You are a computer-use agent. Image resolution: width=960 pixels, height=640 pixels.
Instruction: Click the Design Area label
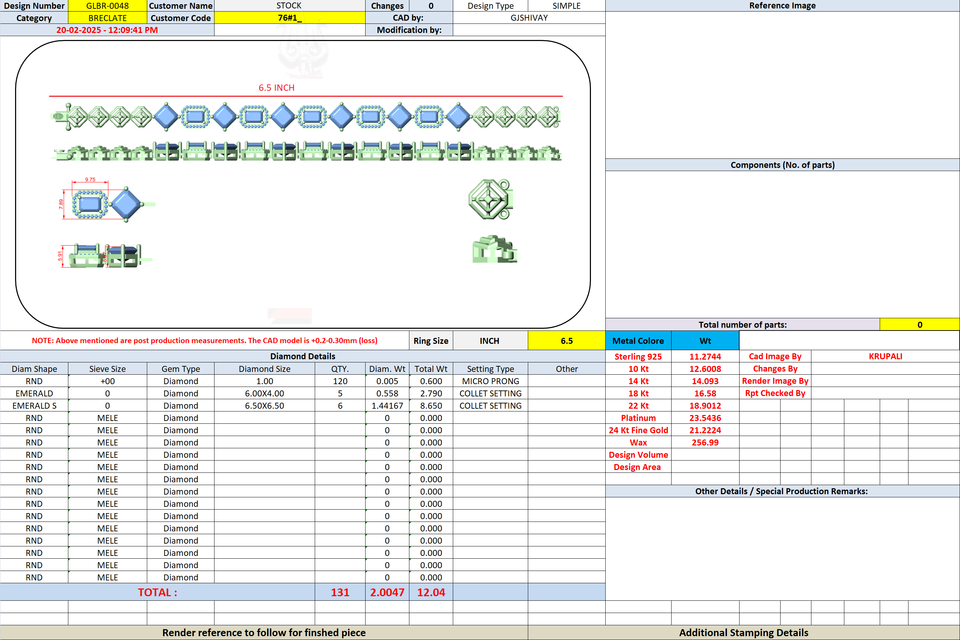(638, 467)
